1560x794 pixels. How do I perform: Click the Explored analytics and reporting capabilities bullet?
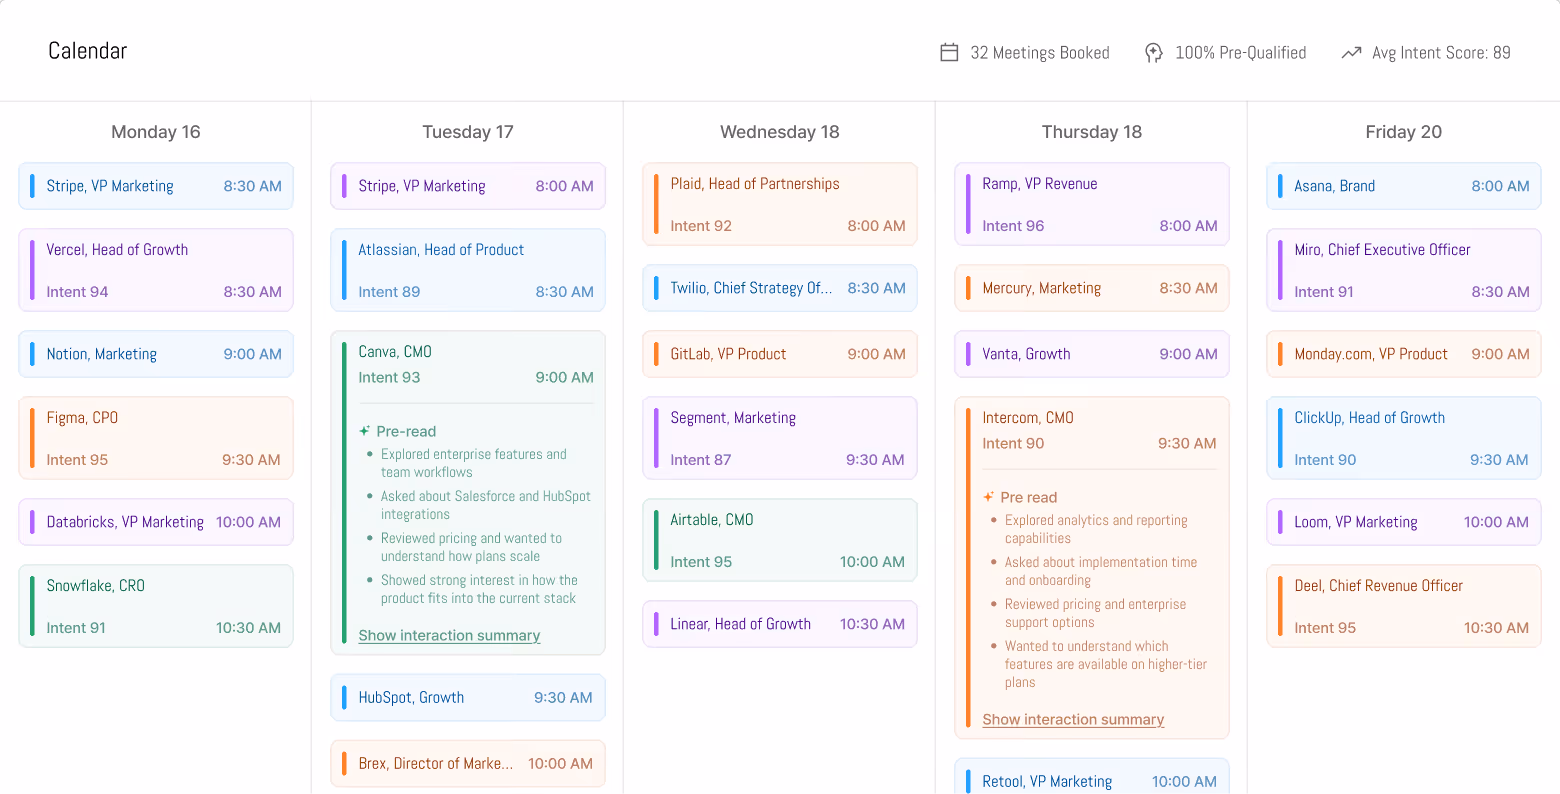[x=1096, y=529]
